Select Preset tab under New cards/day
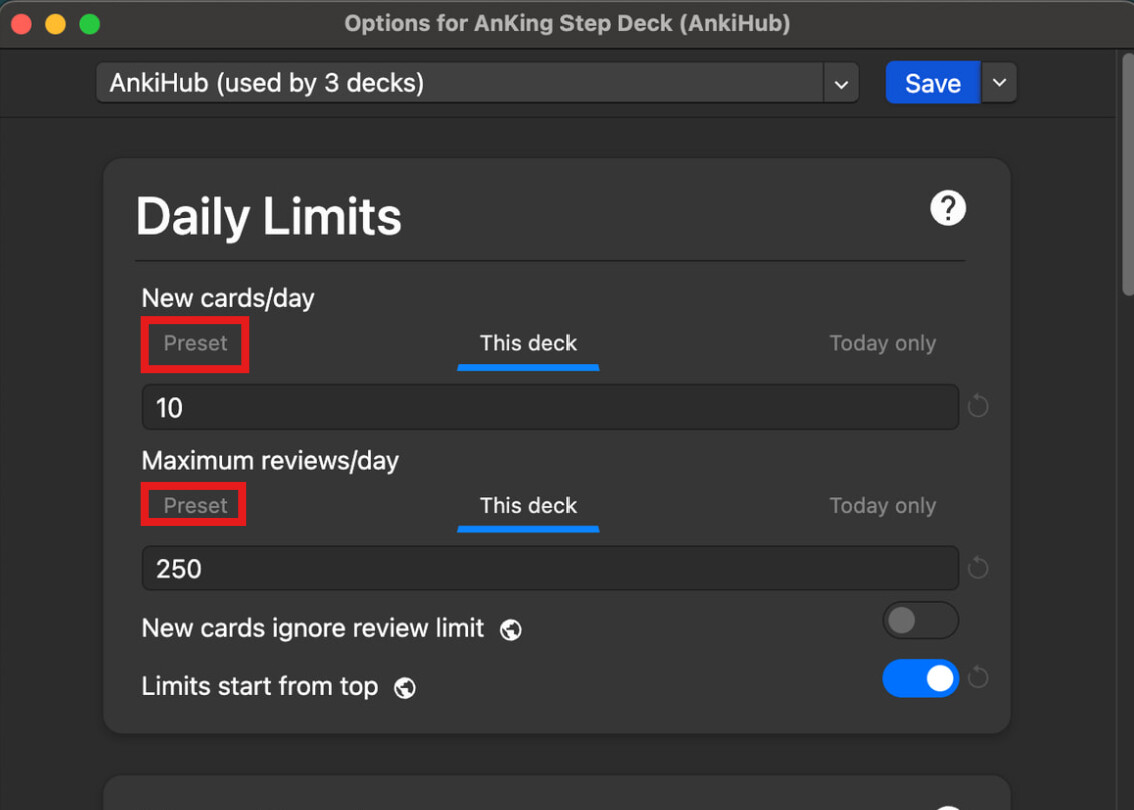 pyautogui.click(x=195, y=344)
